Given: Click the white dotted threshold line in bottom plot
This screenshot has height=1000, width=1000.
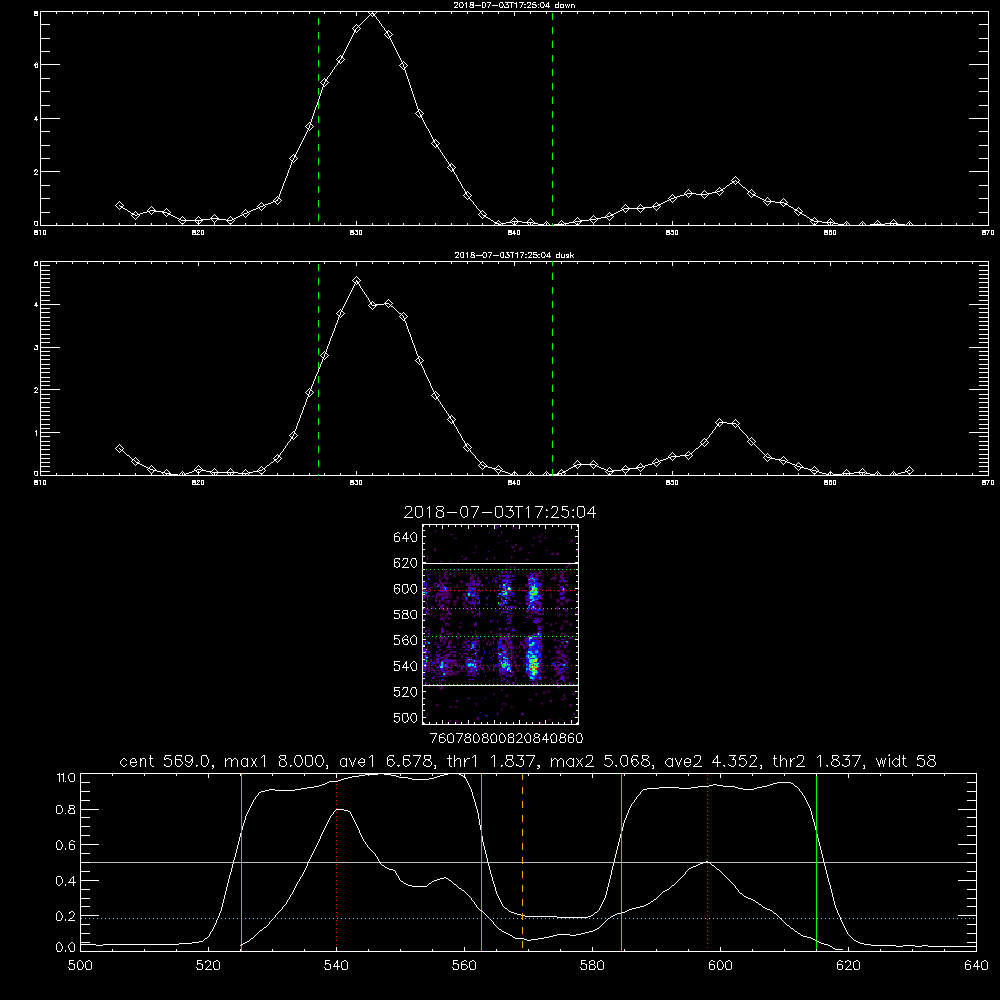Looking at the screenshot, I should 528,918.
